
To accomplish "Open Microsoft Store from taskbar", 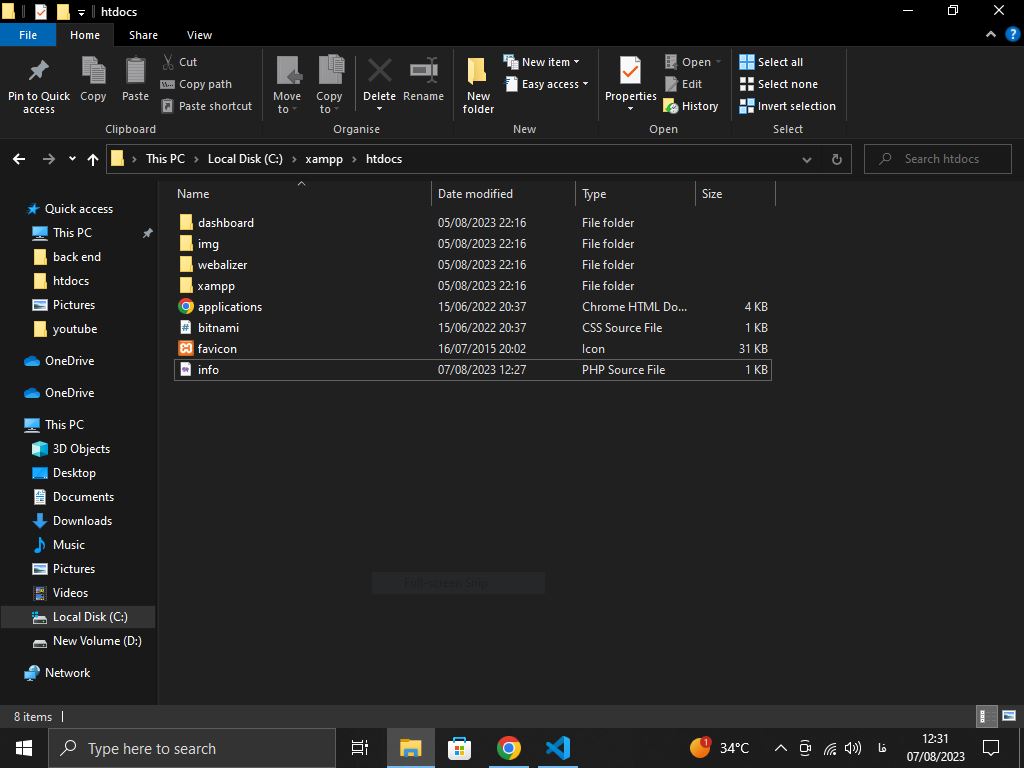I will click(x=459, y=748).
